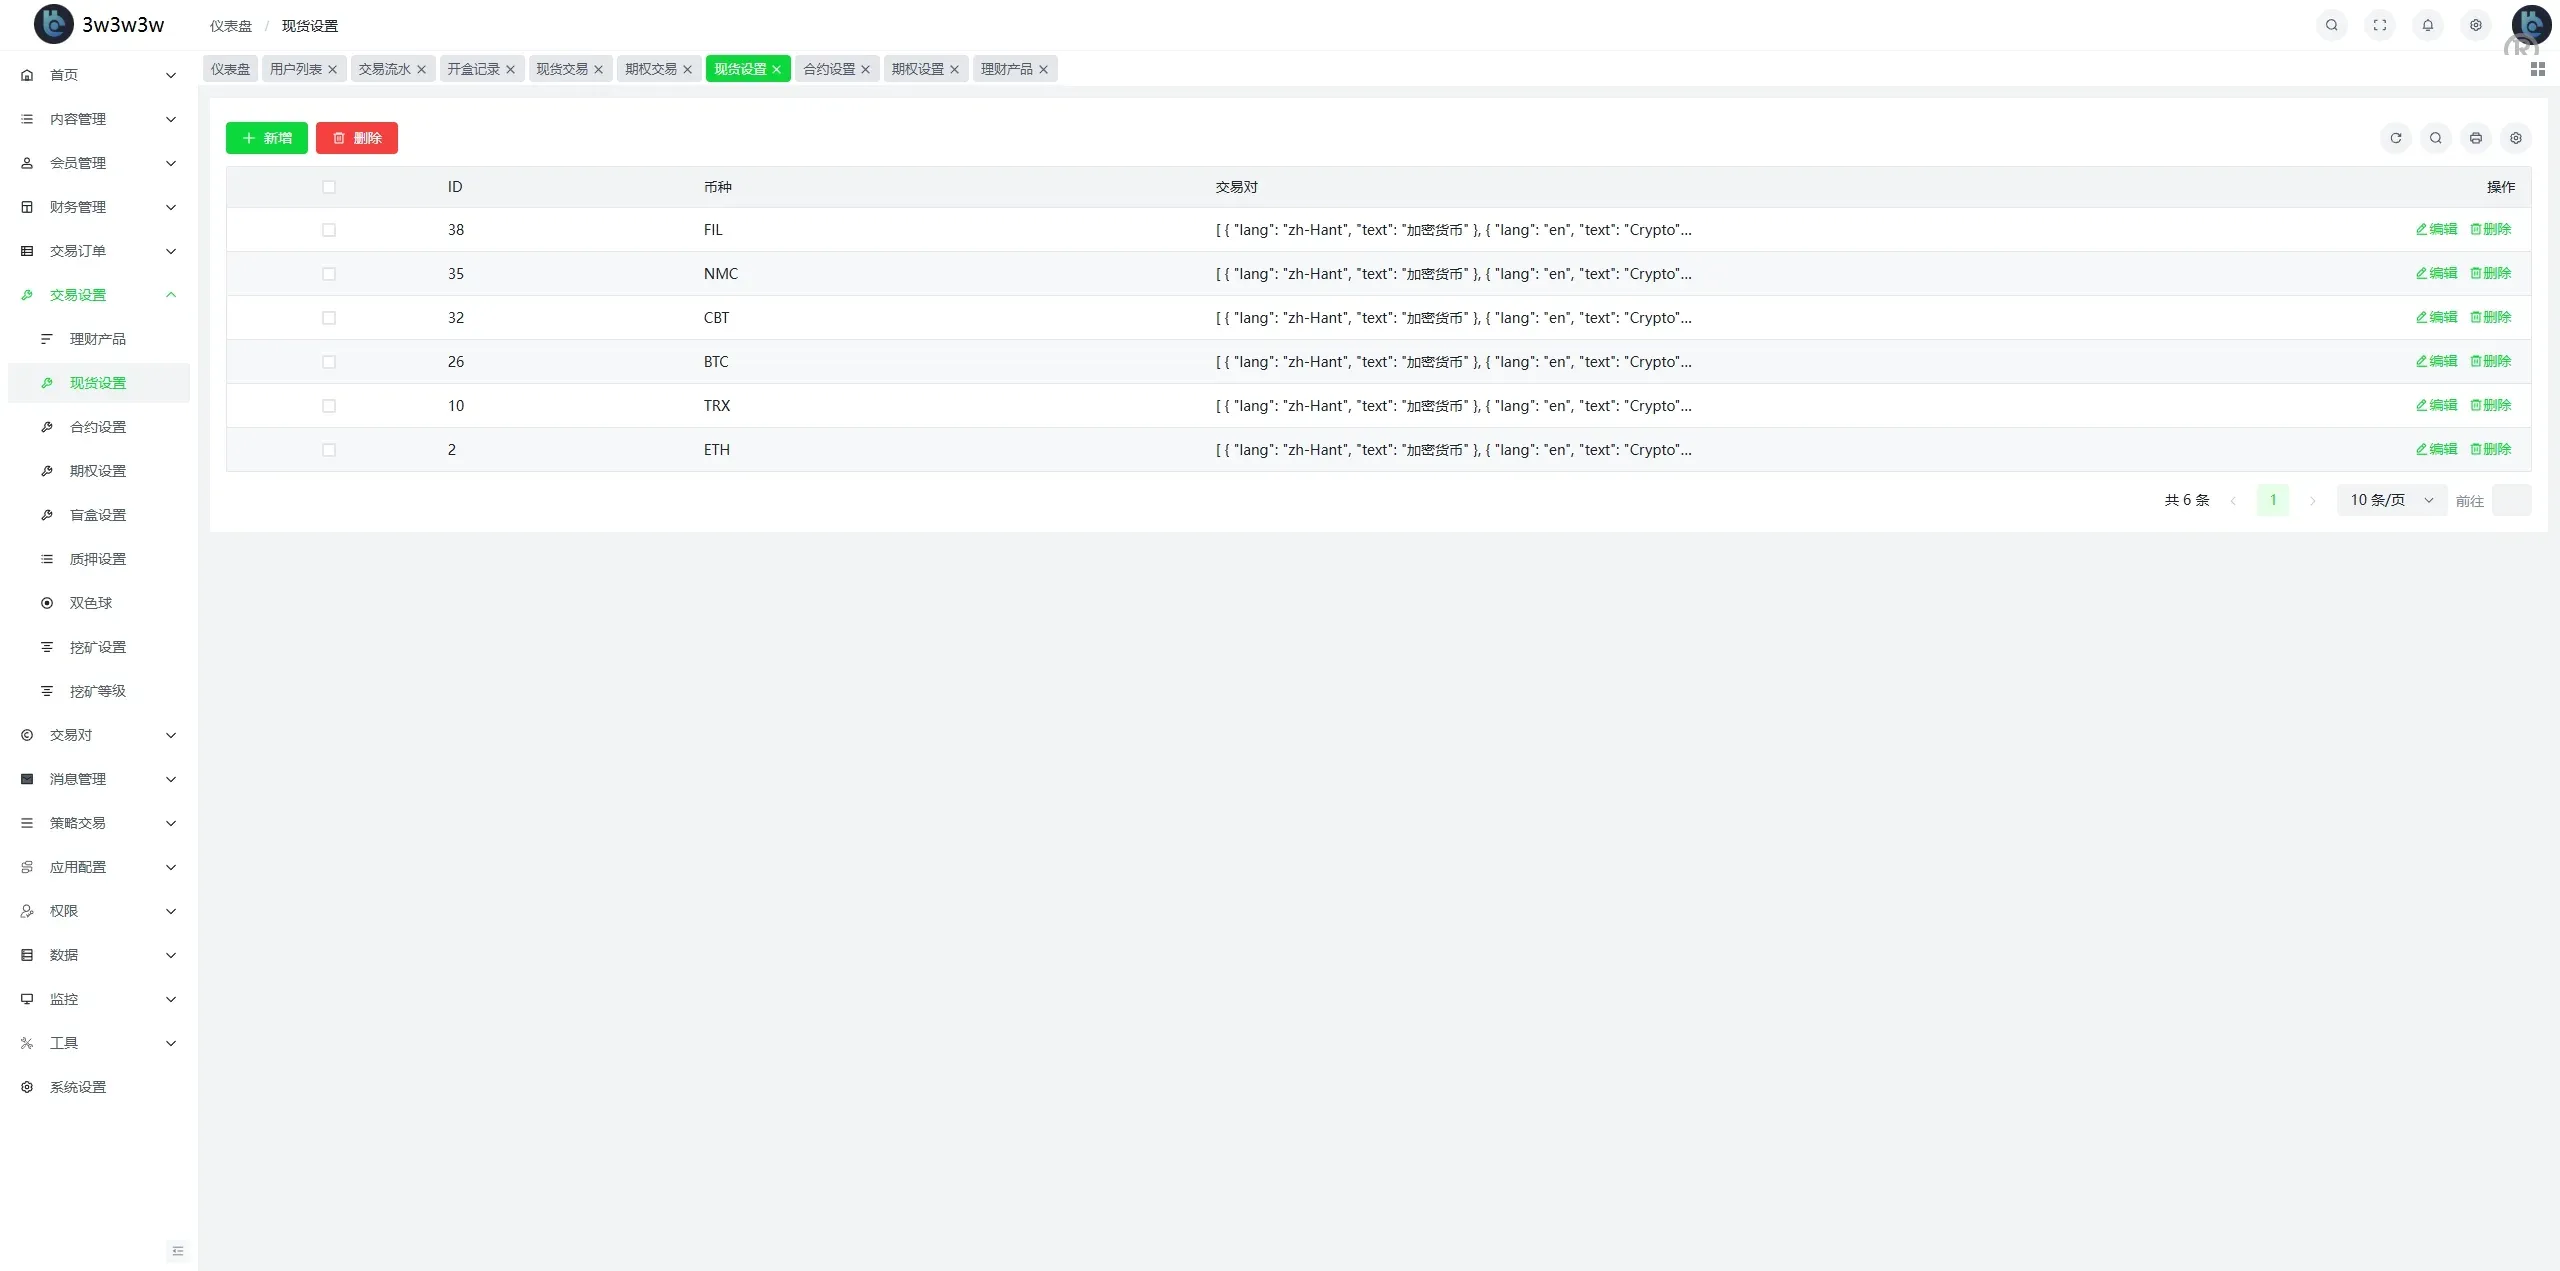The width and height of the screenshot is (2560, 1271).
Task: Collapse sidebar using bottom fold icon
Action: [178, 1251]
